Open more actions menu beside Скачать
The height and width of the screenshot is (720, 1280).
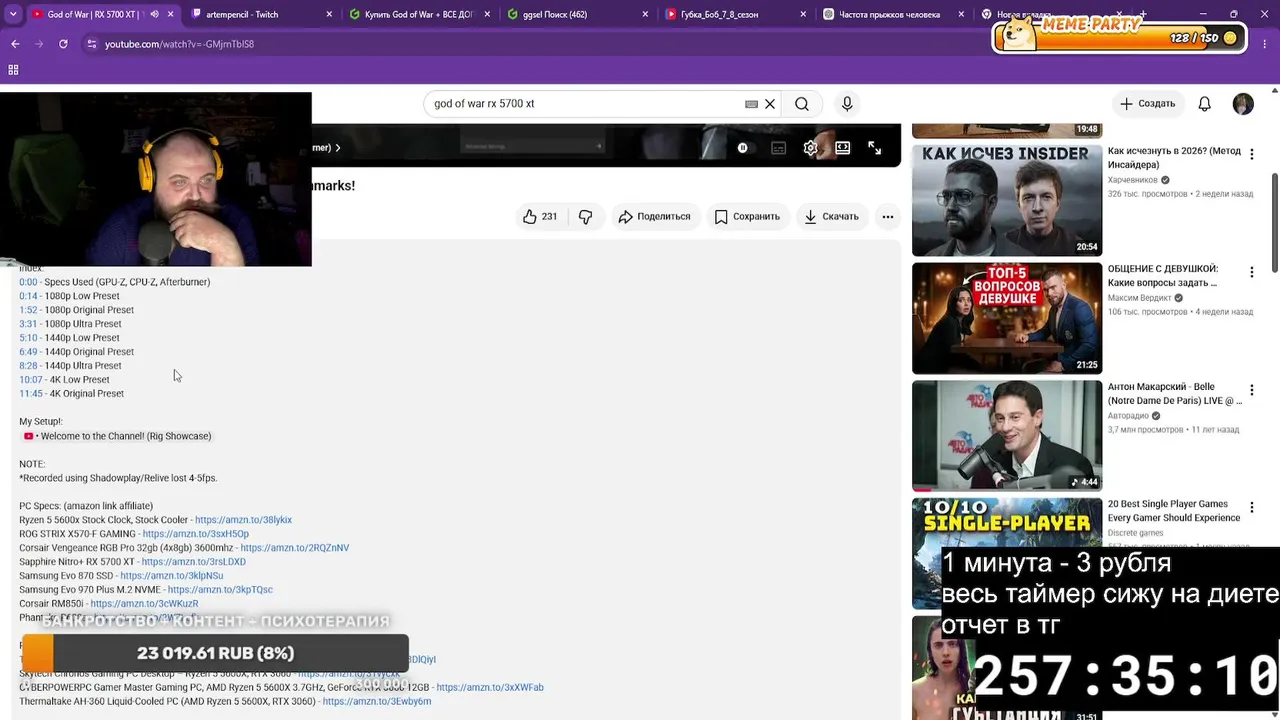(x=887, y=216)
